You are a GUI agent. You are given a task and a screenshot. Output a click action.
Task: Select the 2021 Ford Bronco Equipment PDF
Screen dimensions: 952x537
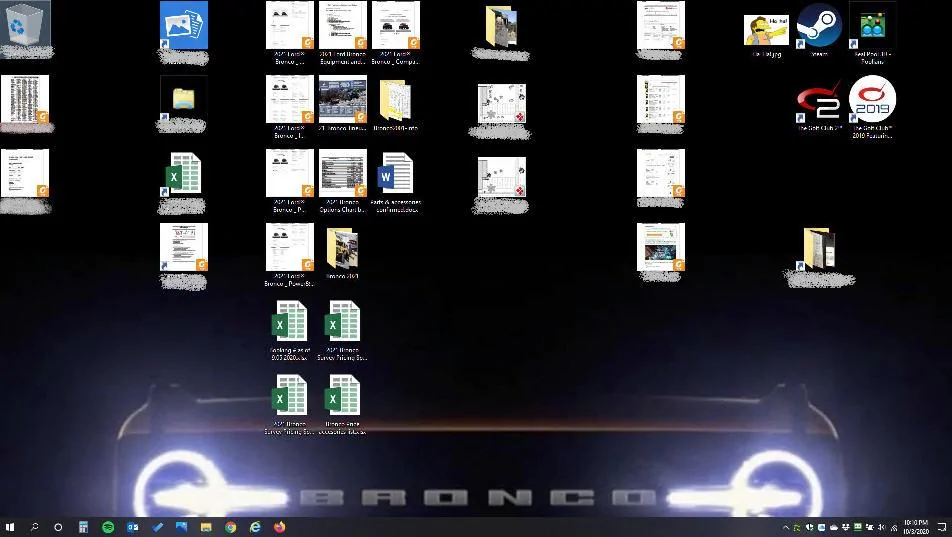342,32
